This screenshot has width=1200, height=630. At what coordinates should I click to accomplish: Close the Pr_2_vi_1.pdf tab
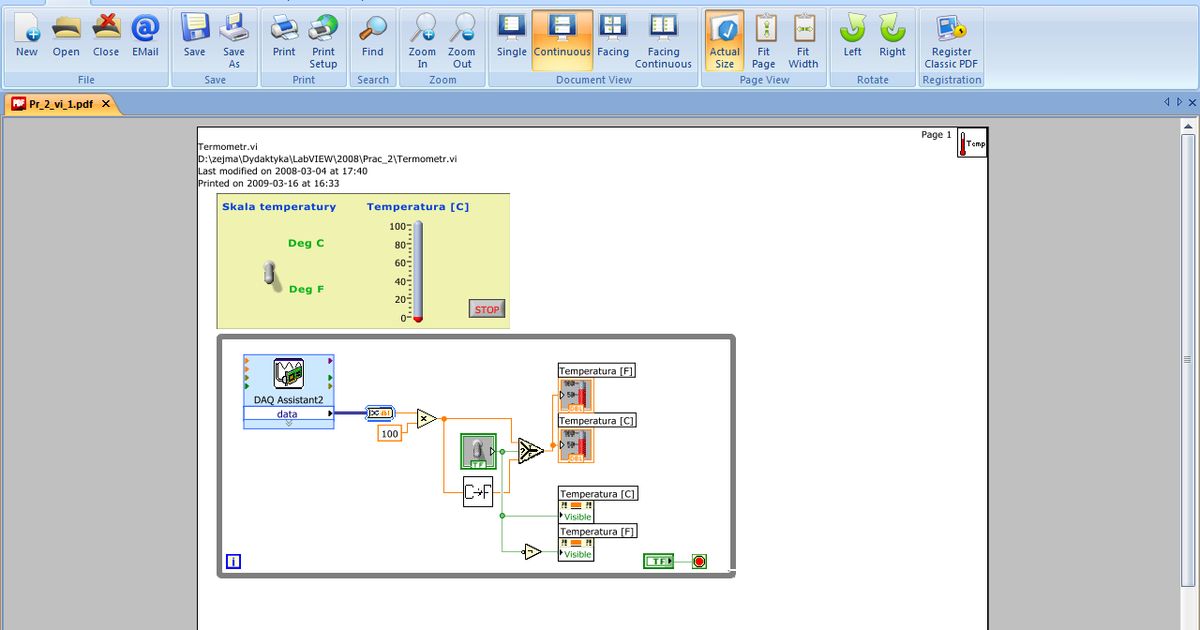[x=105, y=103]
